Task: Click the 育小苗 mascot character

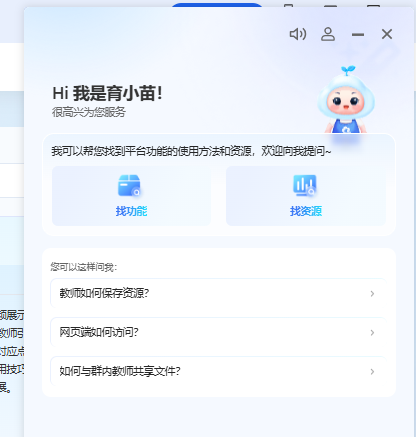Action: tap(346, 100)
